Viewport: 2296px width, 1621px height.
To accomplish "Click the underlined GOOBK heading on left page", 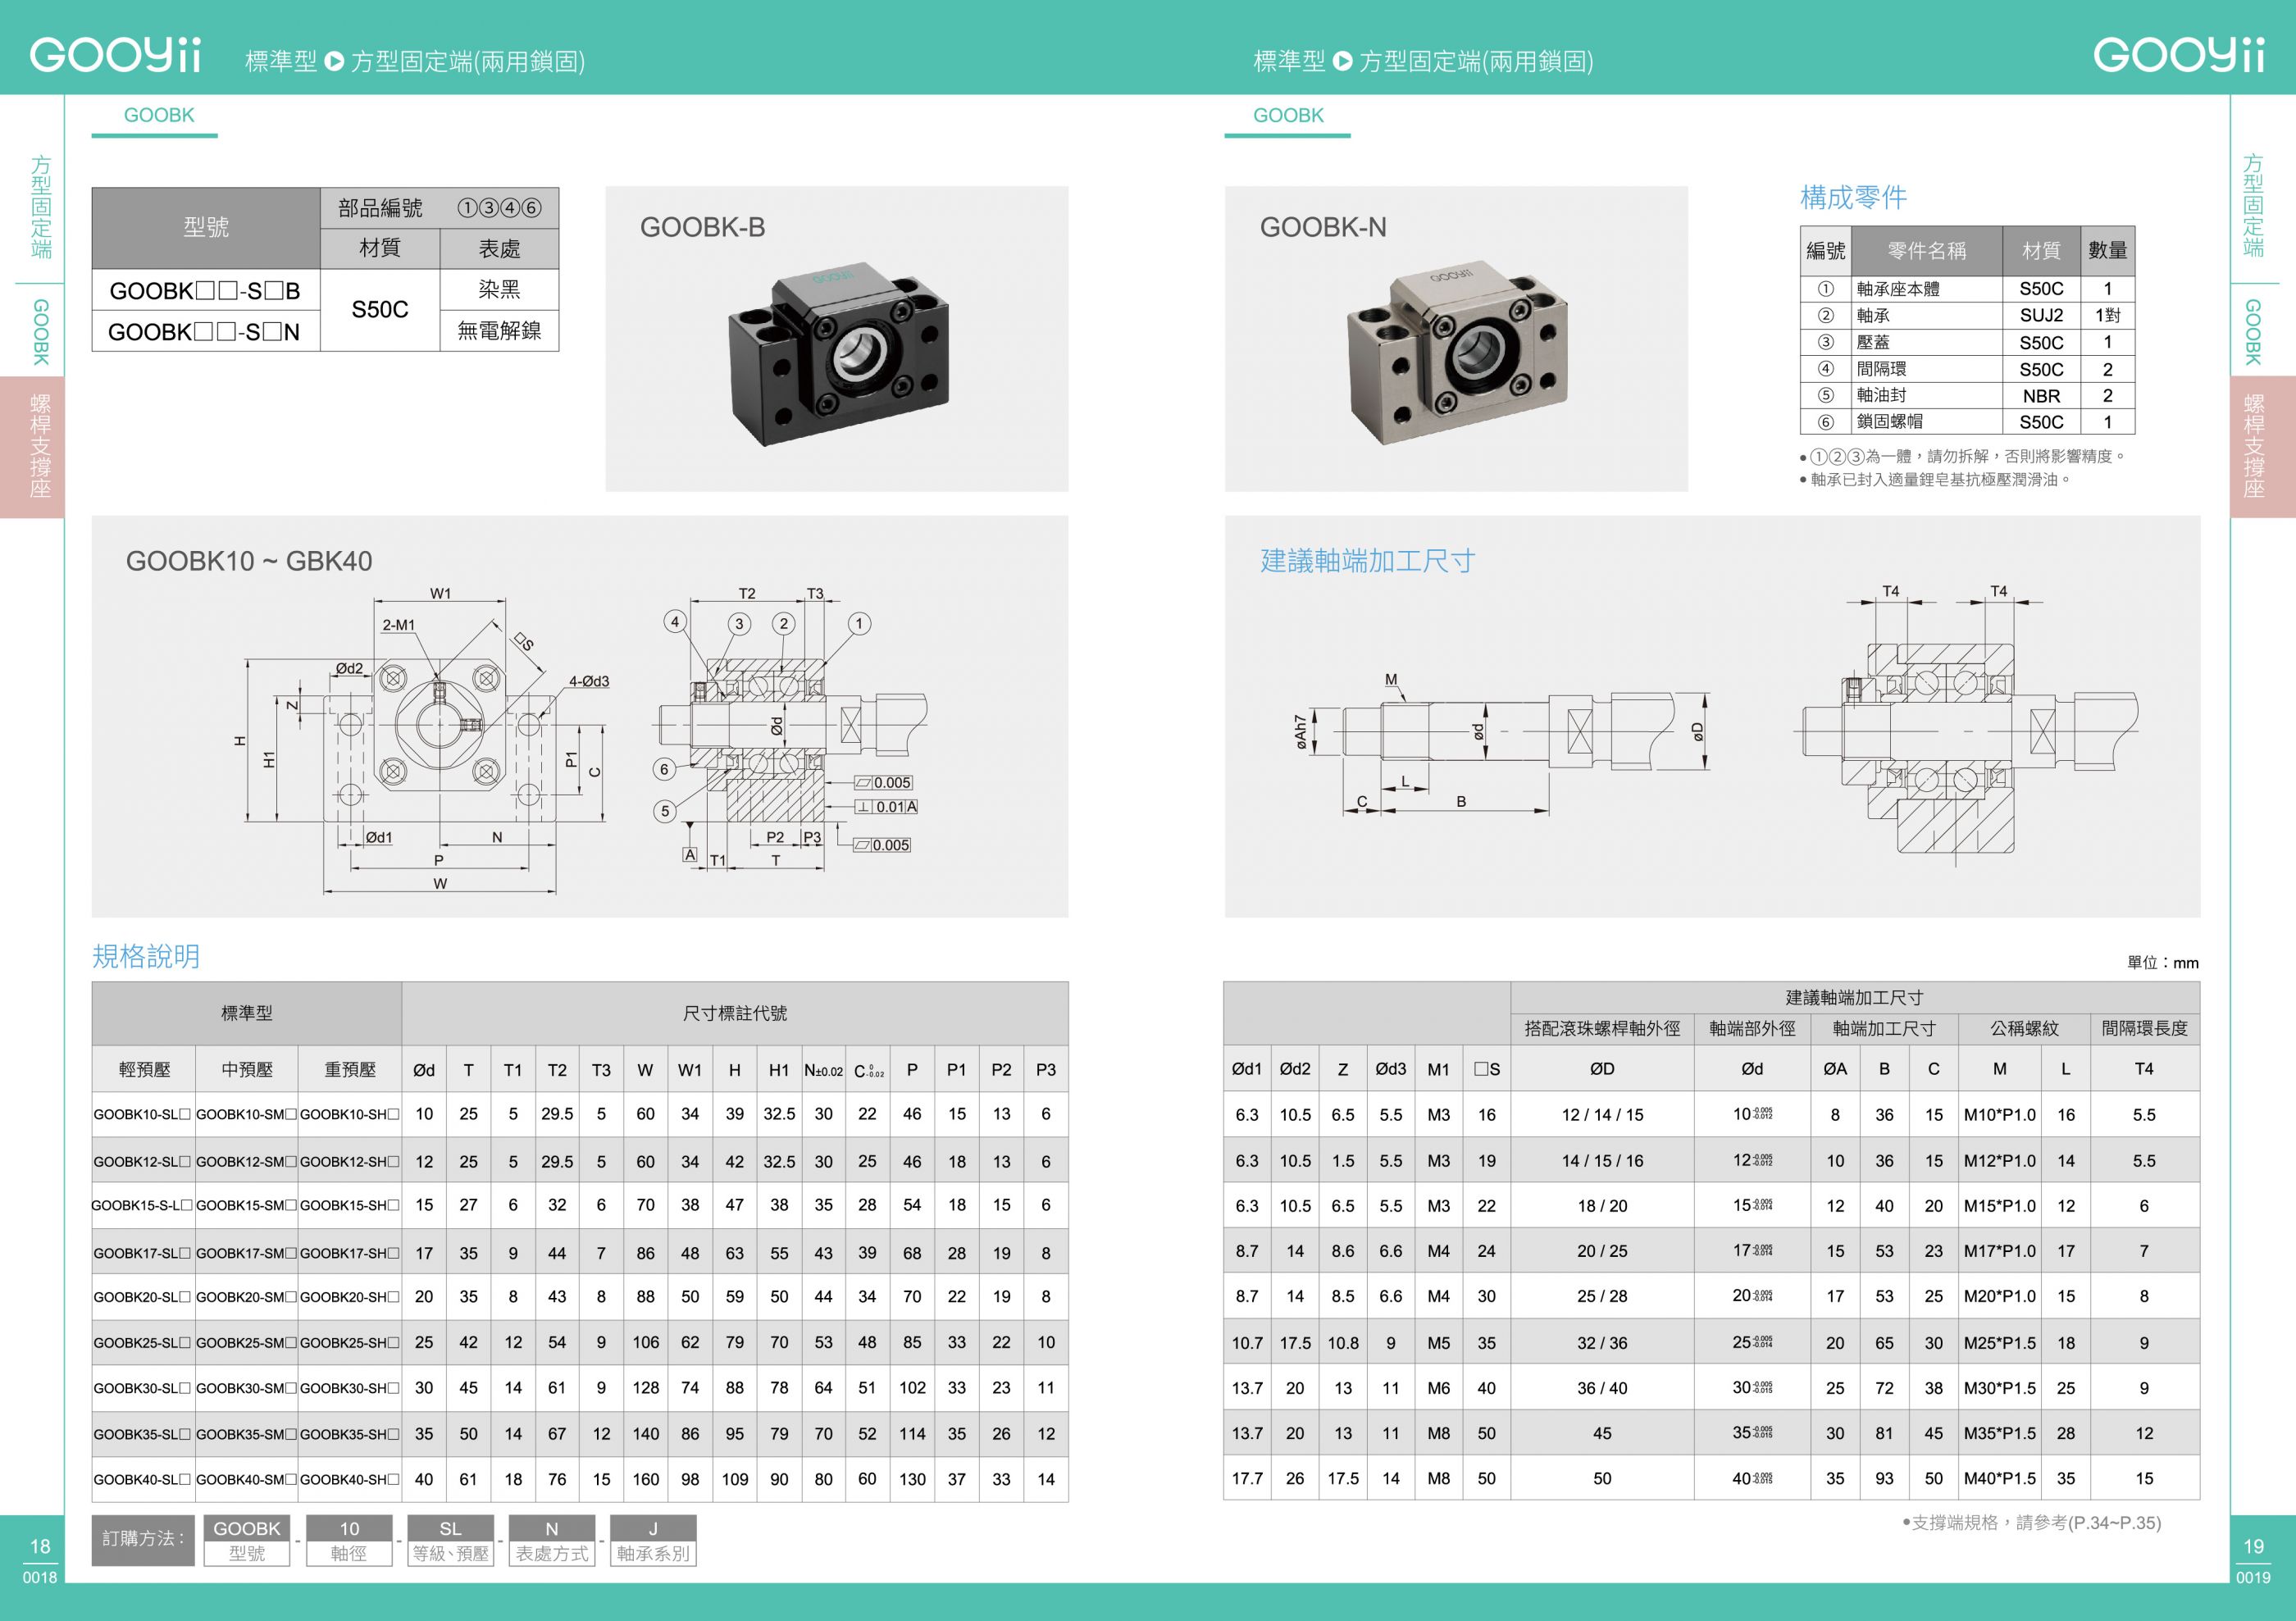I will [158, 116].
